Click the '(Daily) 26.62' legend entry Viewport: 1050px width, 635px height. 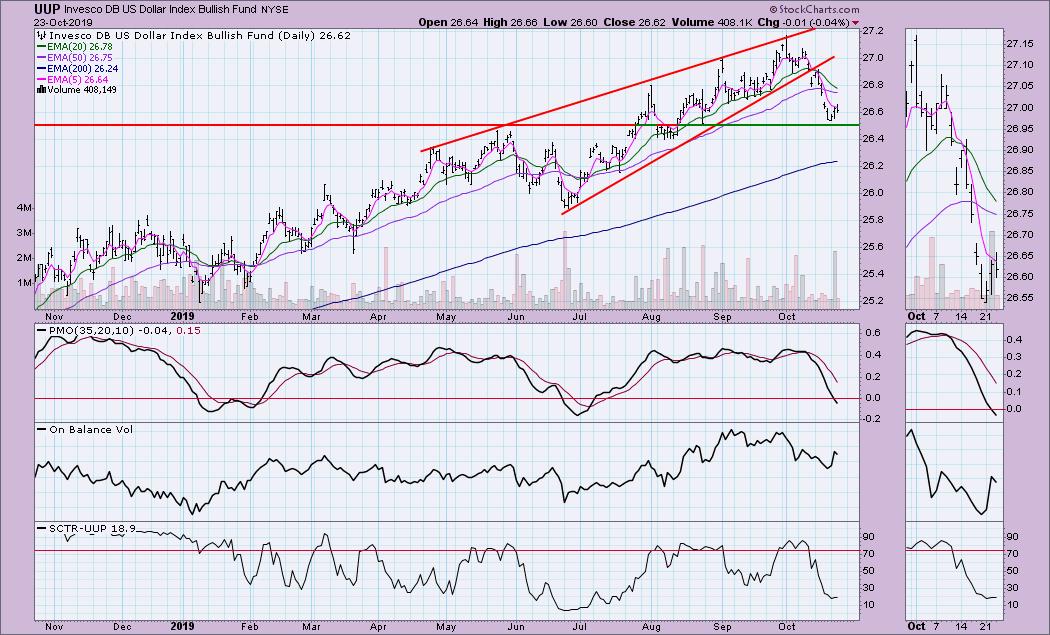coord(315,36)
